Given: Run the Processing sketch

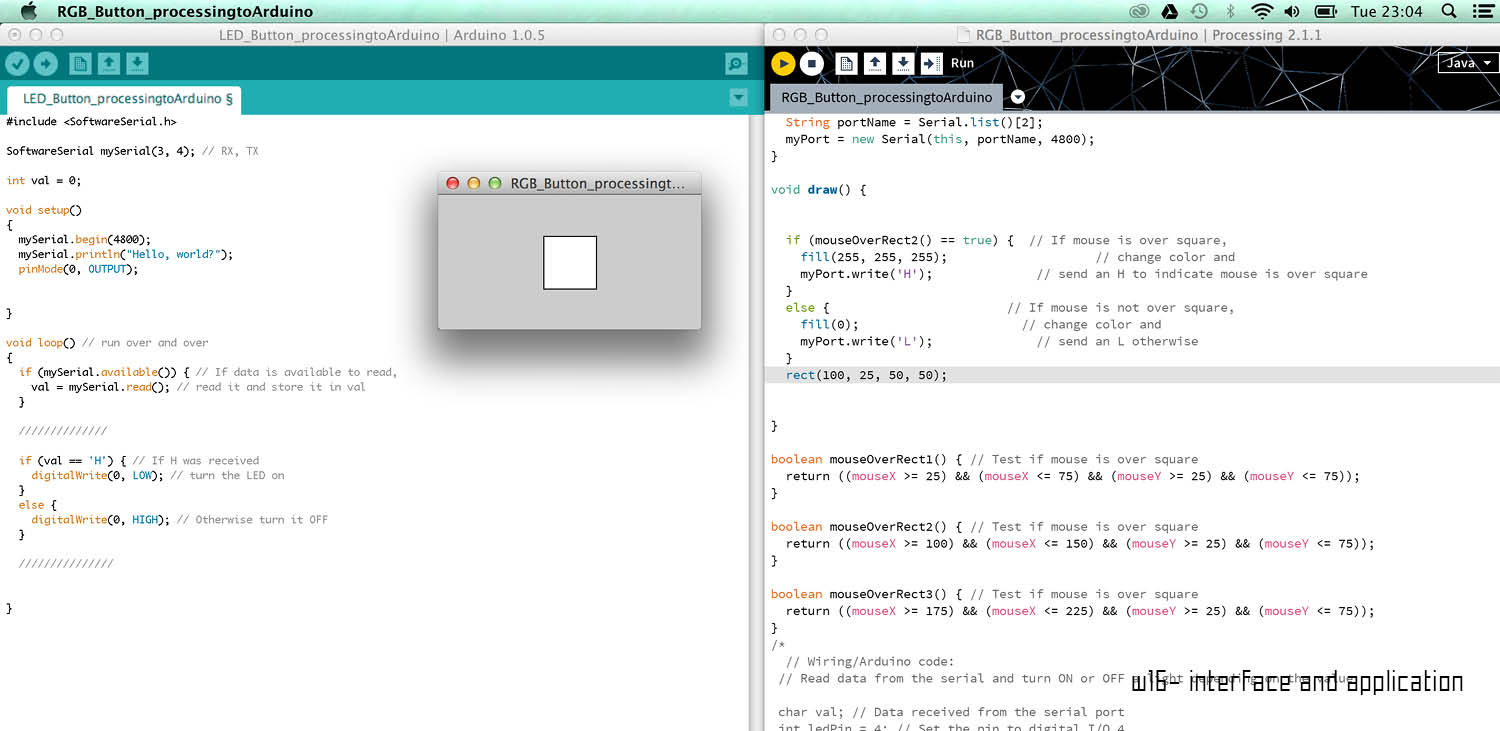Looking at the screenshot, I should coord(783,63).
